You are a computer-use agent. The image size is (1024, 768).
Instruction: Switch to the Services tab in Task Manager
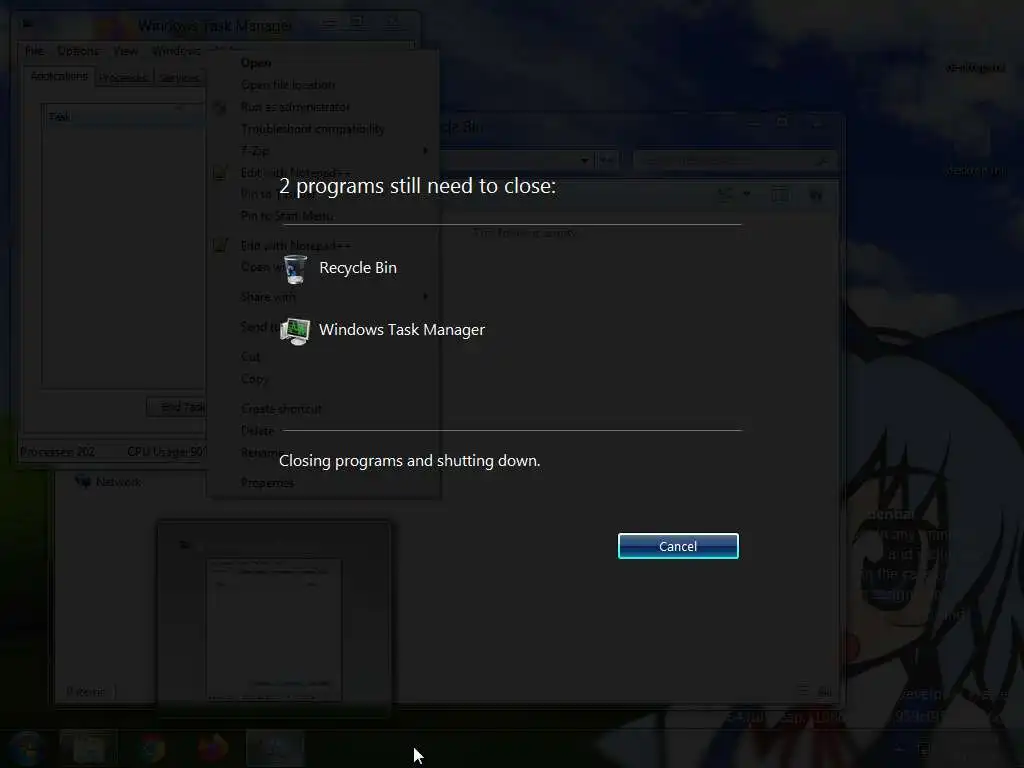point(179,78)
